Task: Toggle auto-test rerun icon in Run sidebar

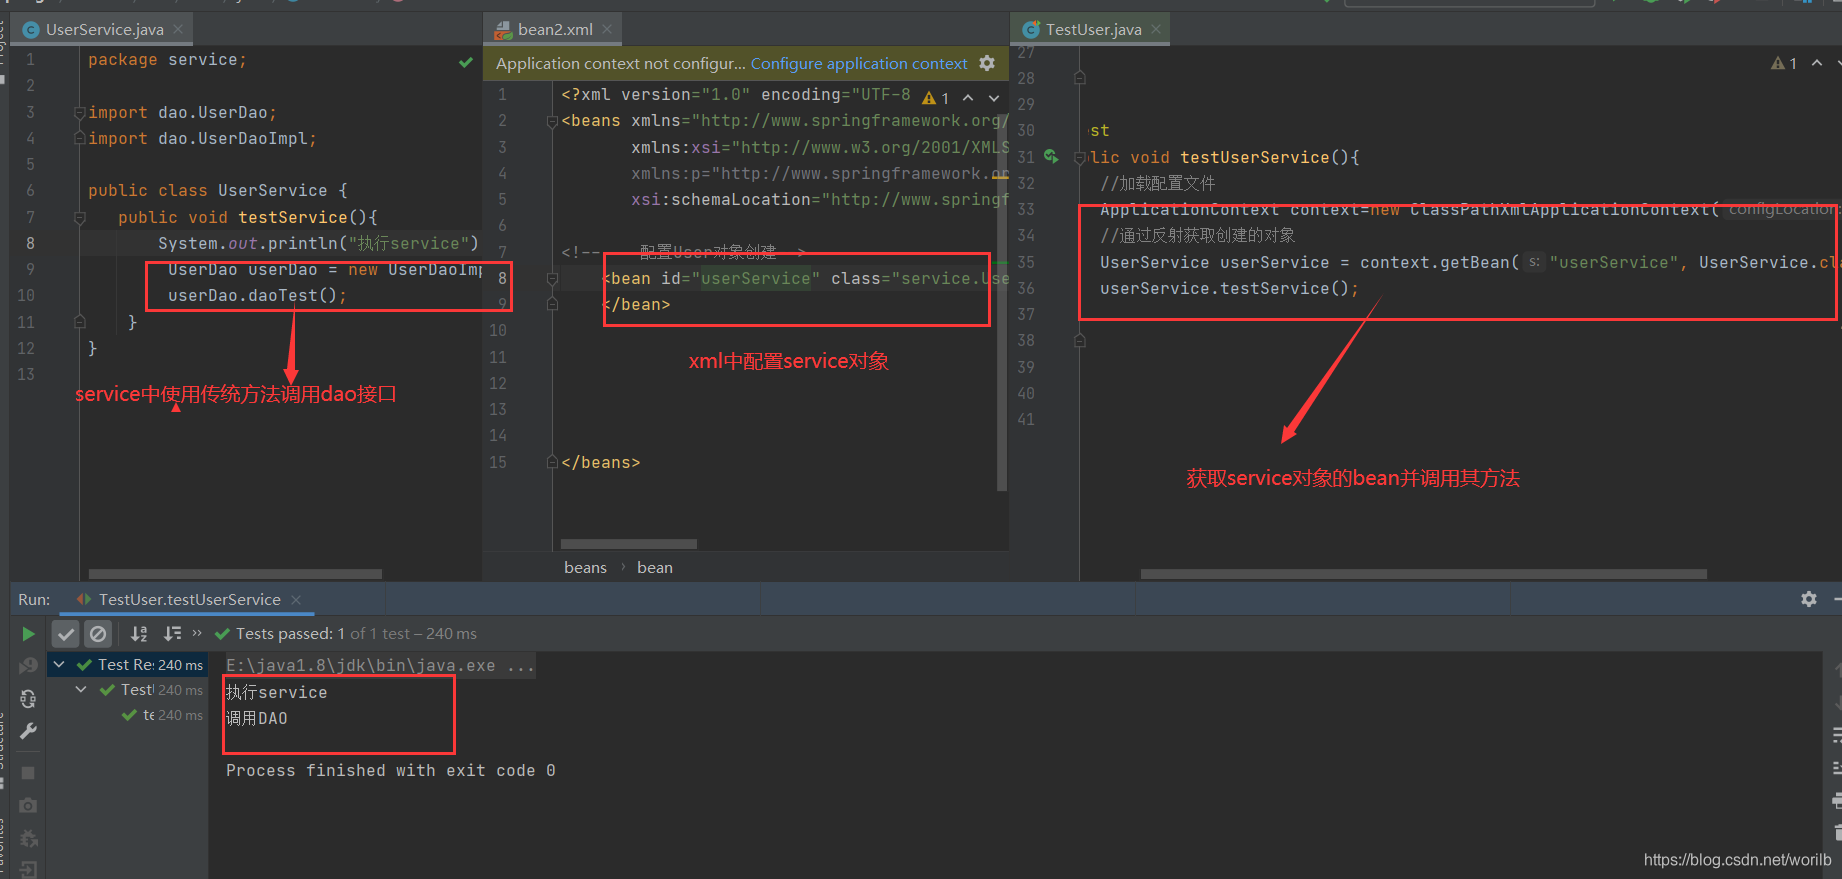Action: (28, 698)
